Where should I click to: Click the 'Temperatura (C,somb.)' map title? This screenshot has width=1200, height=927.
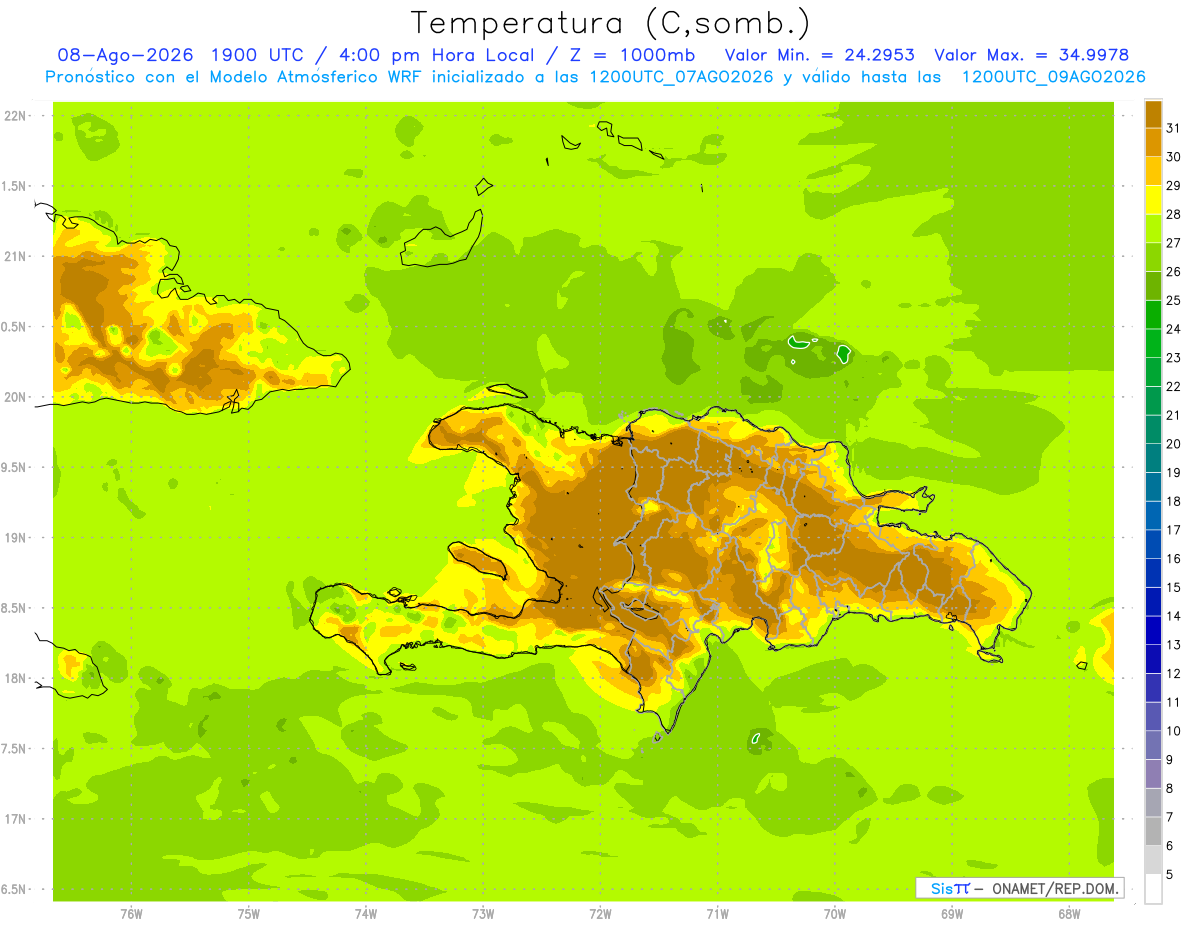click(x=612, y=23)
